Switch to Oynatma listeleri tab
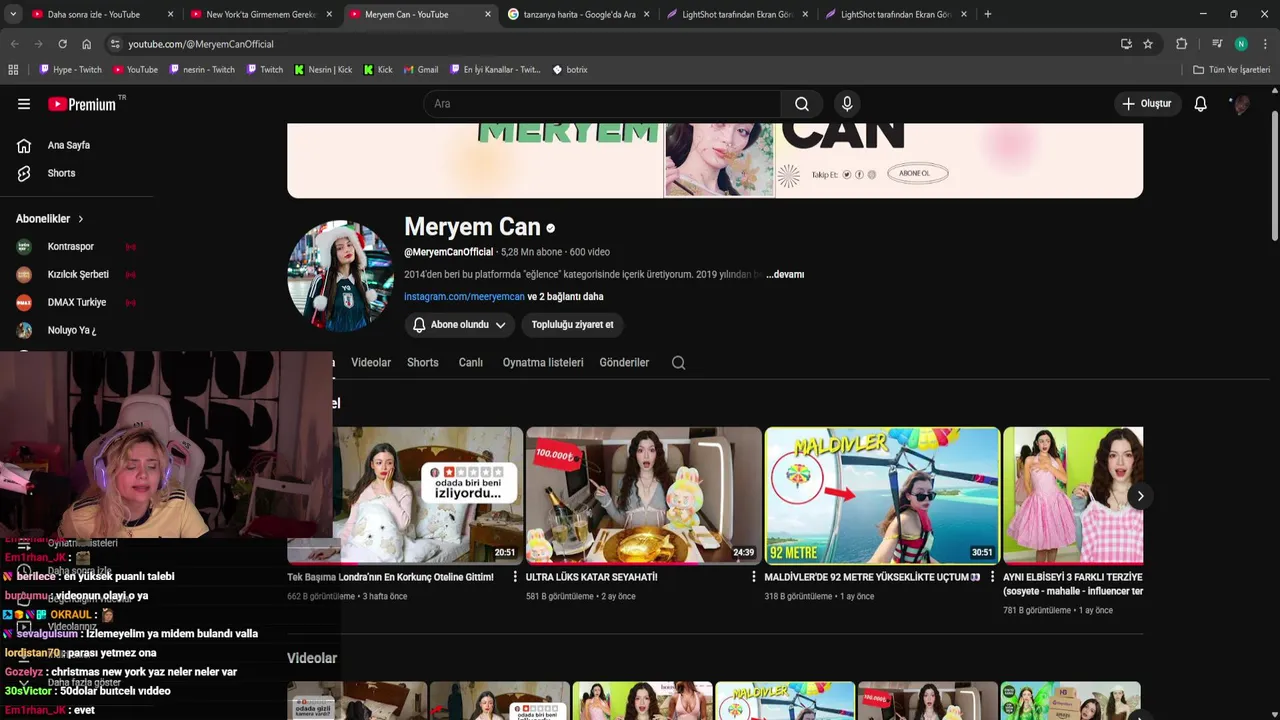Screen dimensions: 1280x720 543,363
